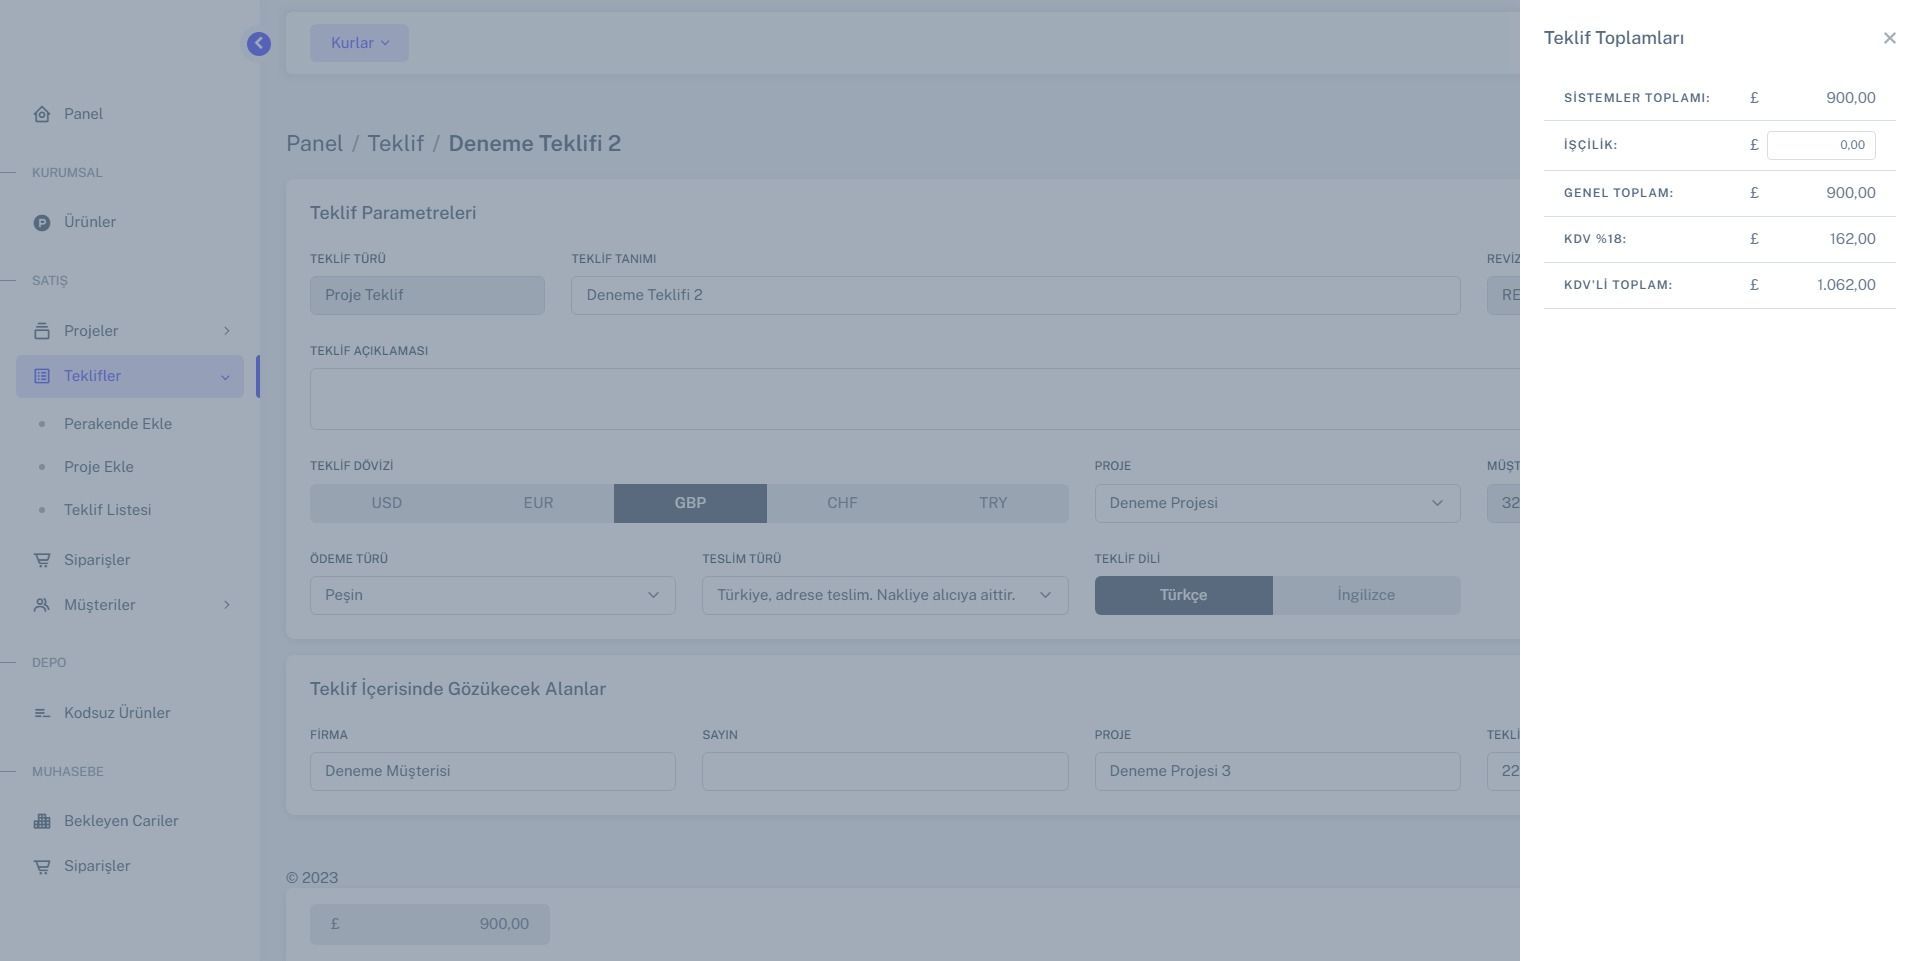Set offer language to İngilizce

[1366, 596]
